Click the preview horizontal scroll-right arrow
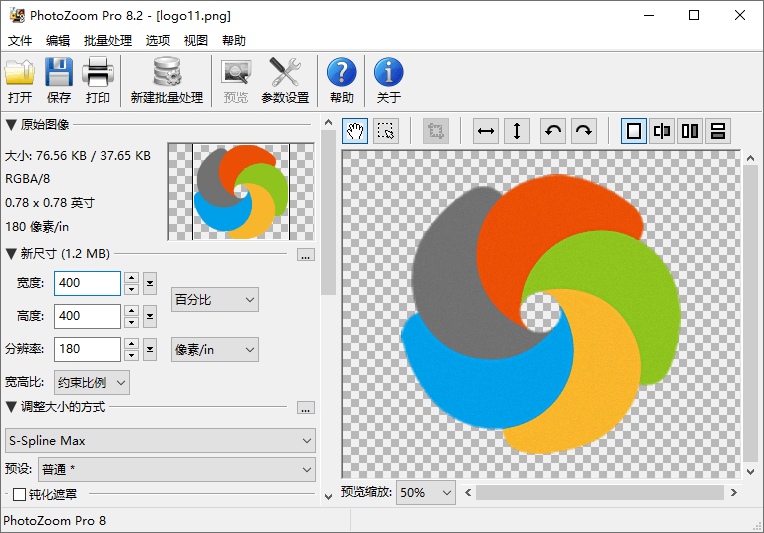 click(734, 493)
